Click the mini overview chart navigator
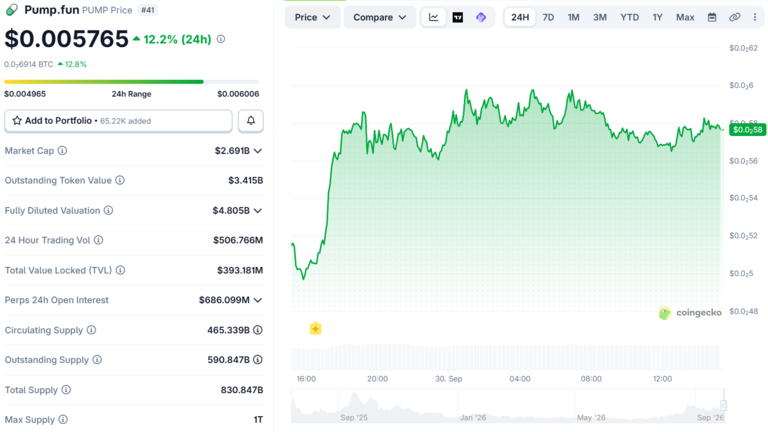 [x=507, y=406]
